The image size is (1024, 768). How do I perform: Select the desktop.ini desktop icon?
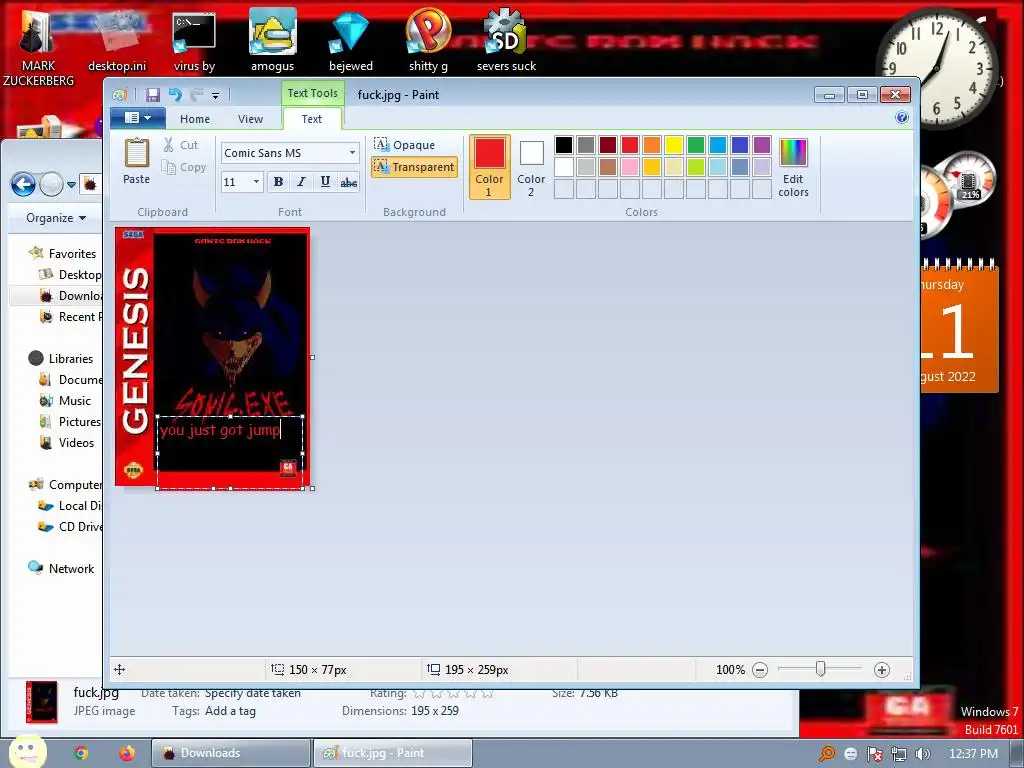[x=117, y=40]
